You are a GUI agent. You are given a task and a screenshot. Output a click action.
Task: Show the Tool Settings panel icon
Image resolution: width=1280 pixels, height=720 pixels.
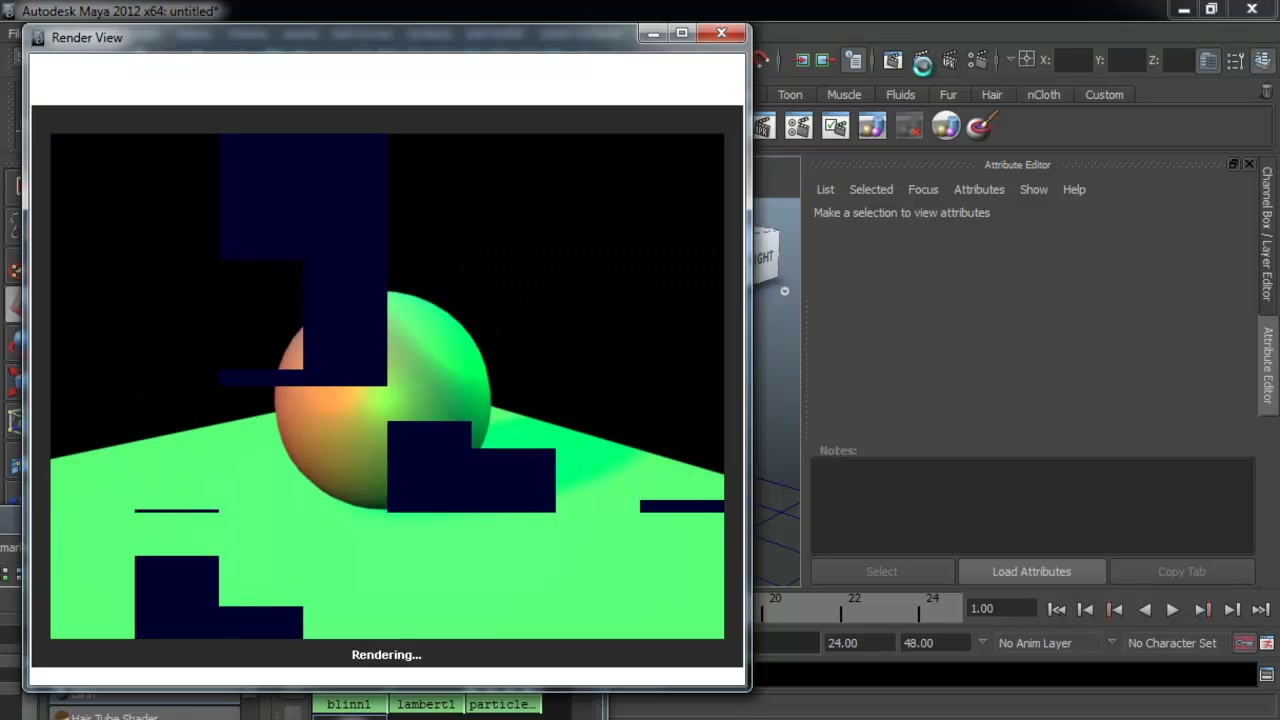coord(1235,61)
